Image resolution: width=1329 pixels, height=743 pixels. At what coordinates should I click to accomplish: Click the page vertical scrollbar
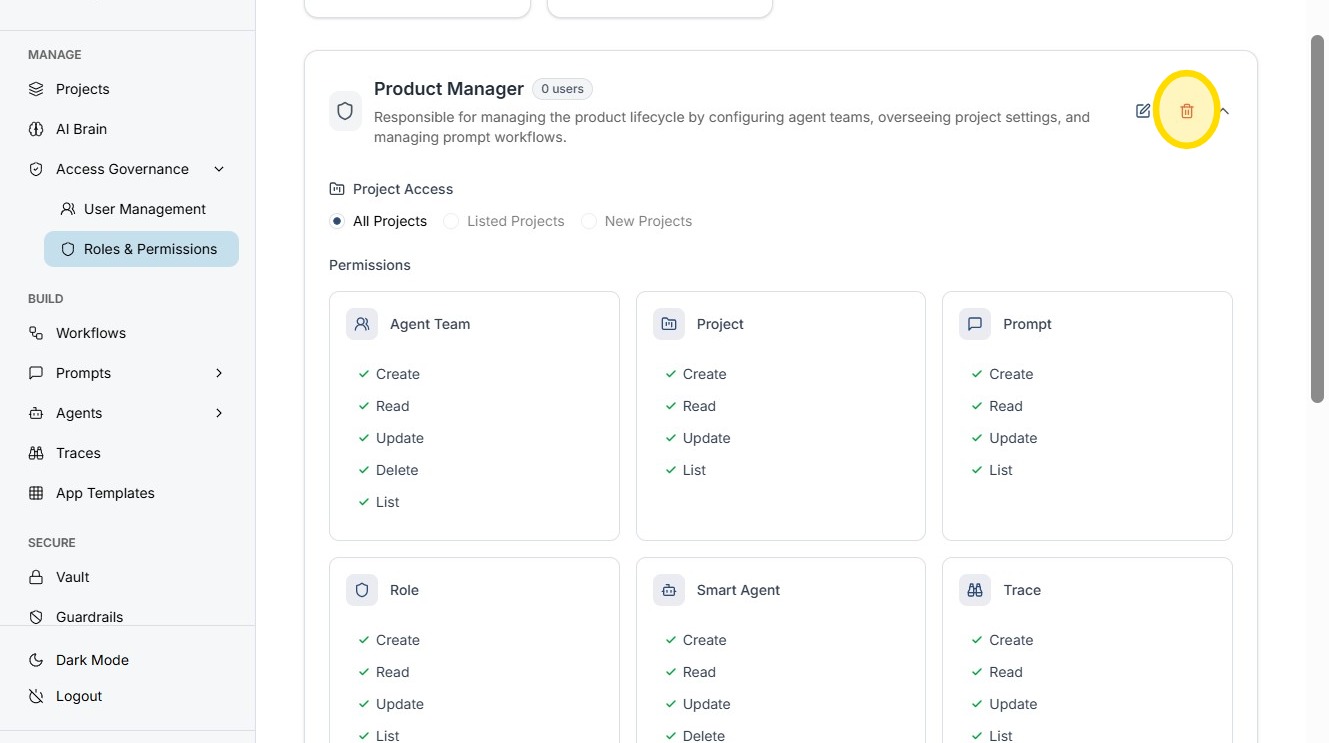point(1317,220)
